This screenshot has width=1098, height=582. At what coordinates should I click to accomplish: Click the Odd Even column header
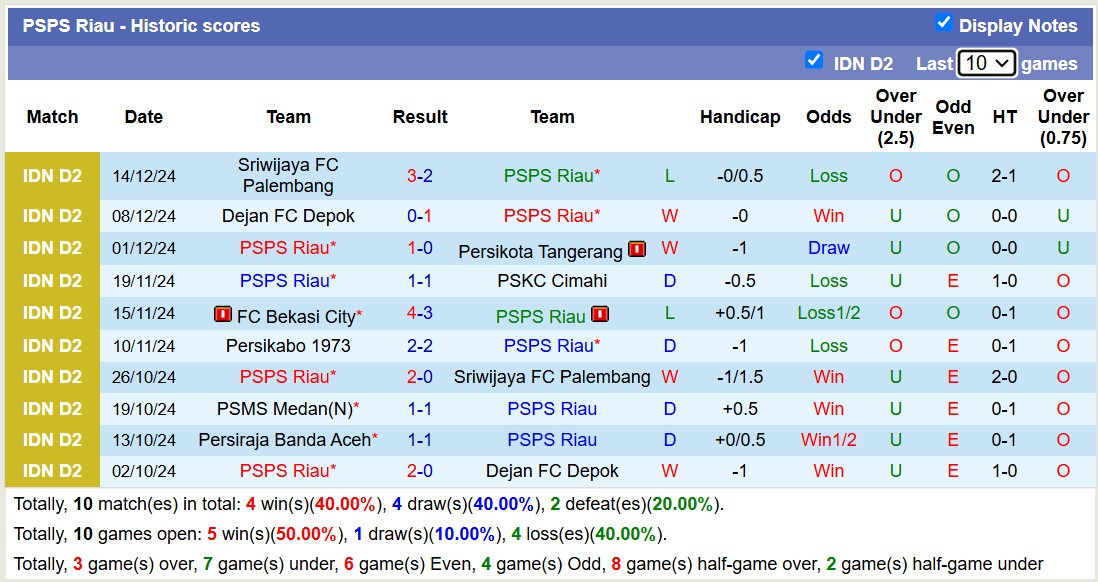coord(953,117)
